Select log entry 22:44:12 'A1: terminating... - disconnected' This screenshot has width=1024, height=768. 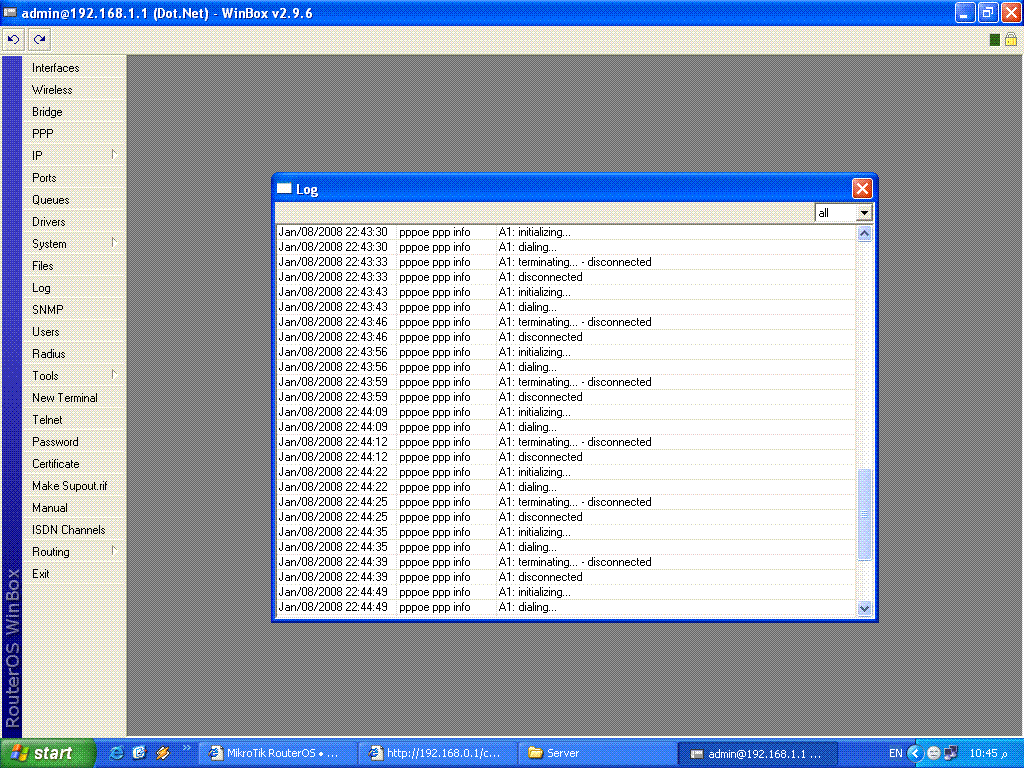coord(566,442)
